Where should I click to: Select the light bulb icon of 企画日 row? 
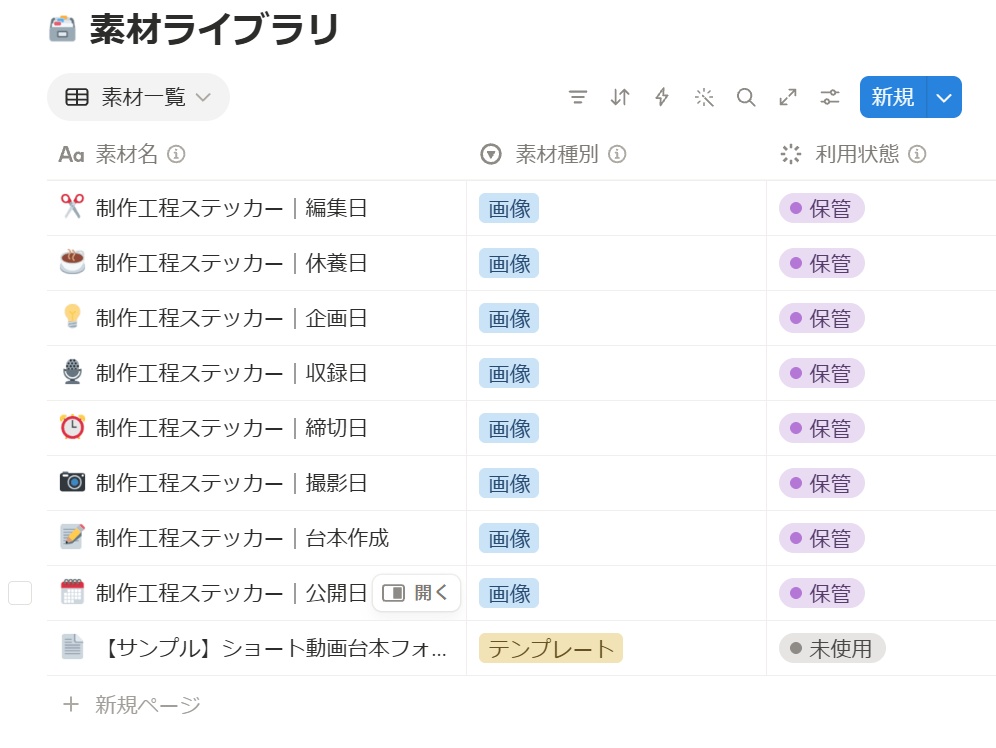tap(72, 317)
